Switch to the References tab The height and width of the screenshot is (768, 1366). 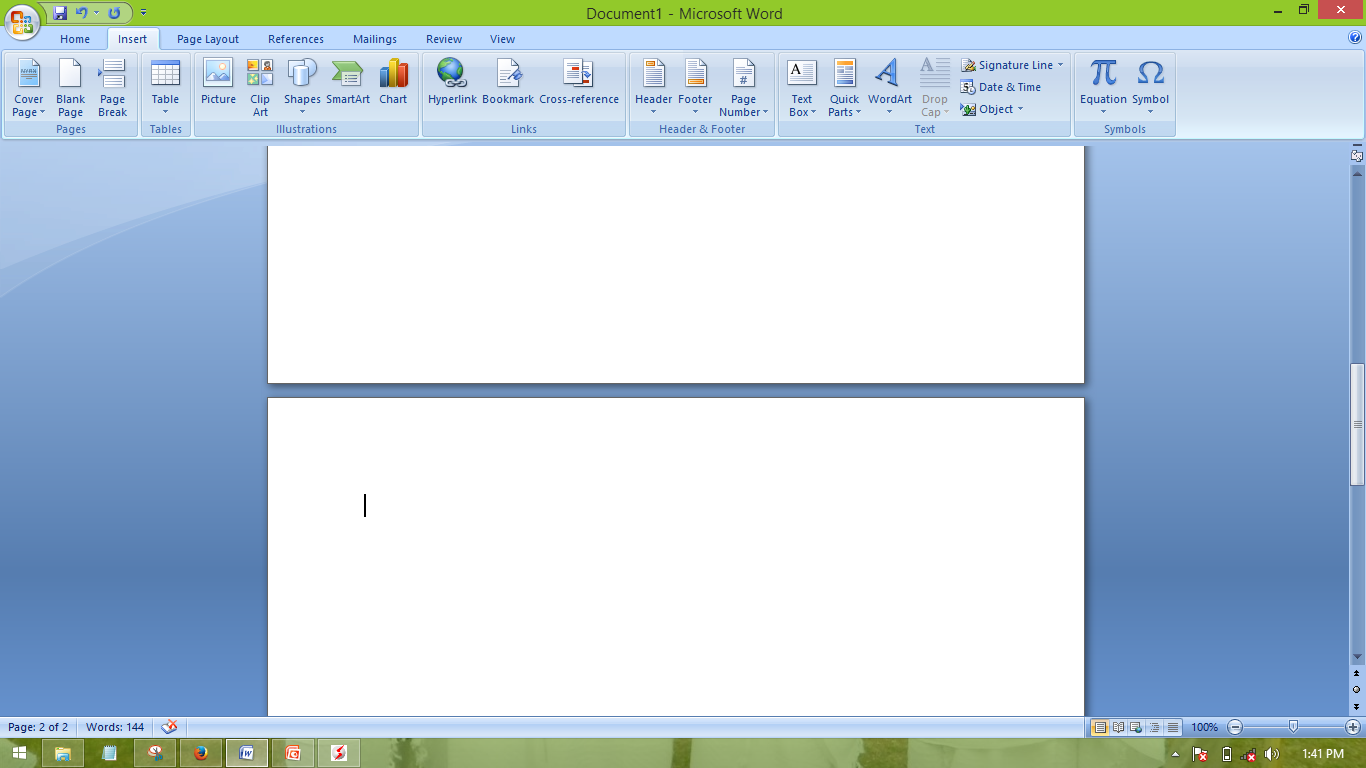[x=296, y=39]
